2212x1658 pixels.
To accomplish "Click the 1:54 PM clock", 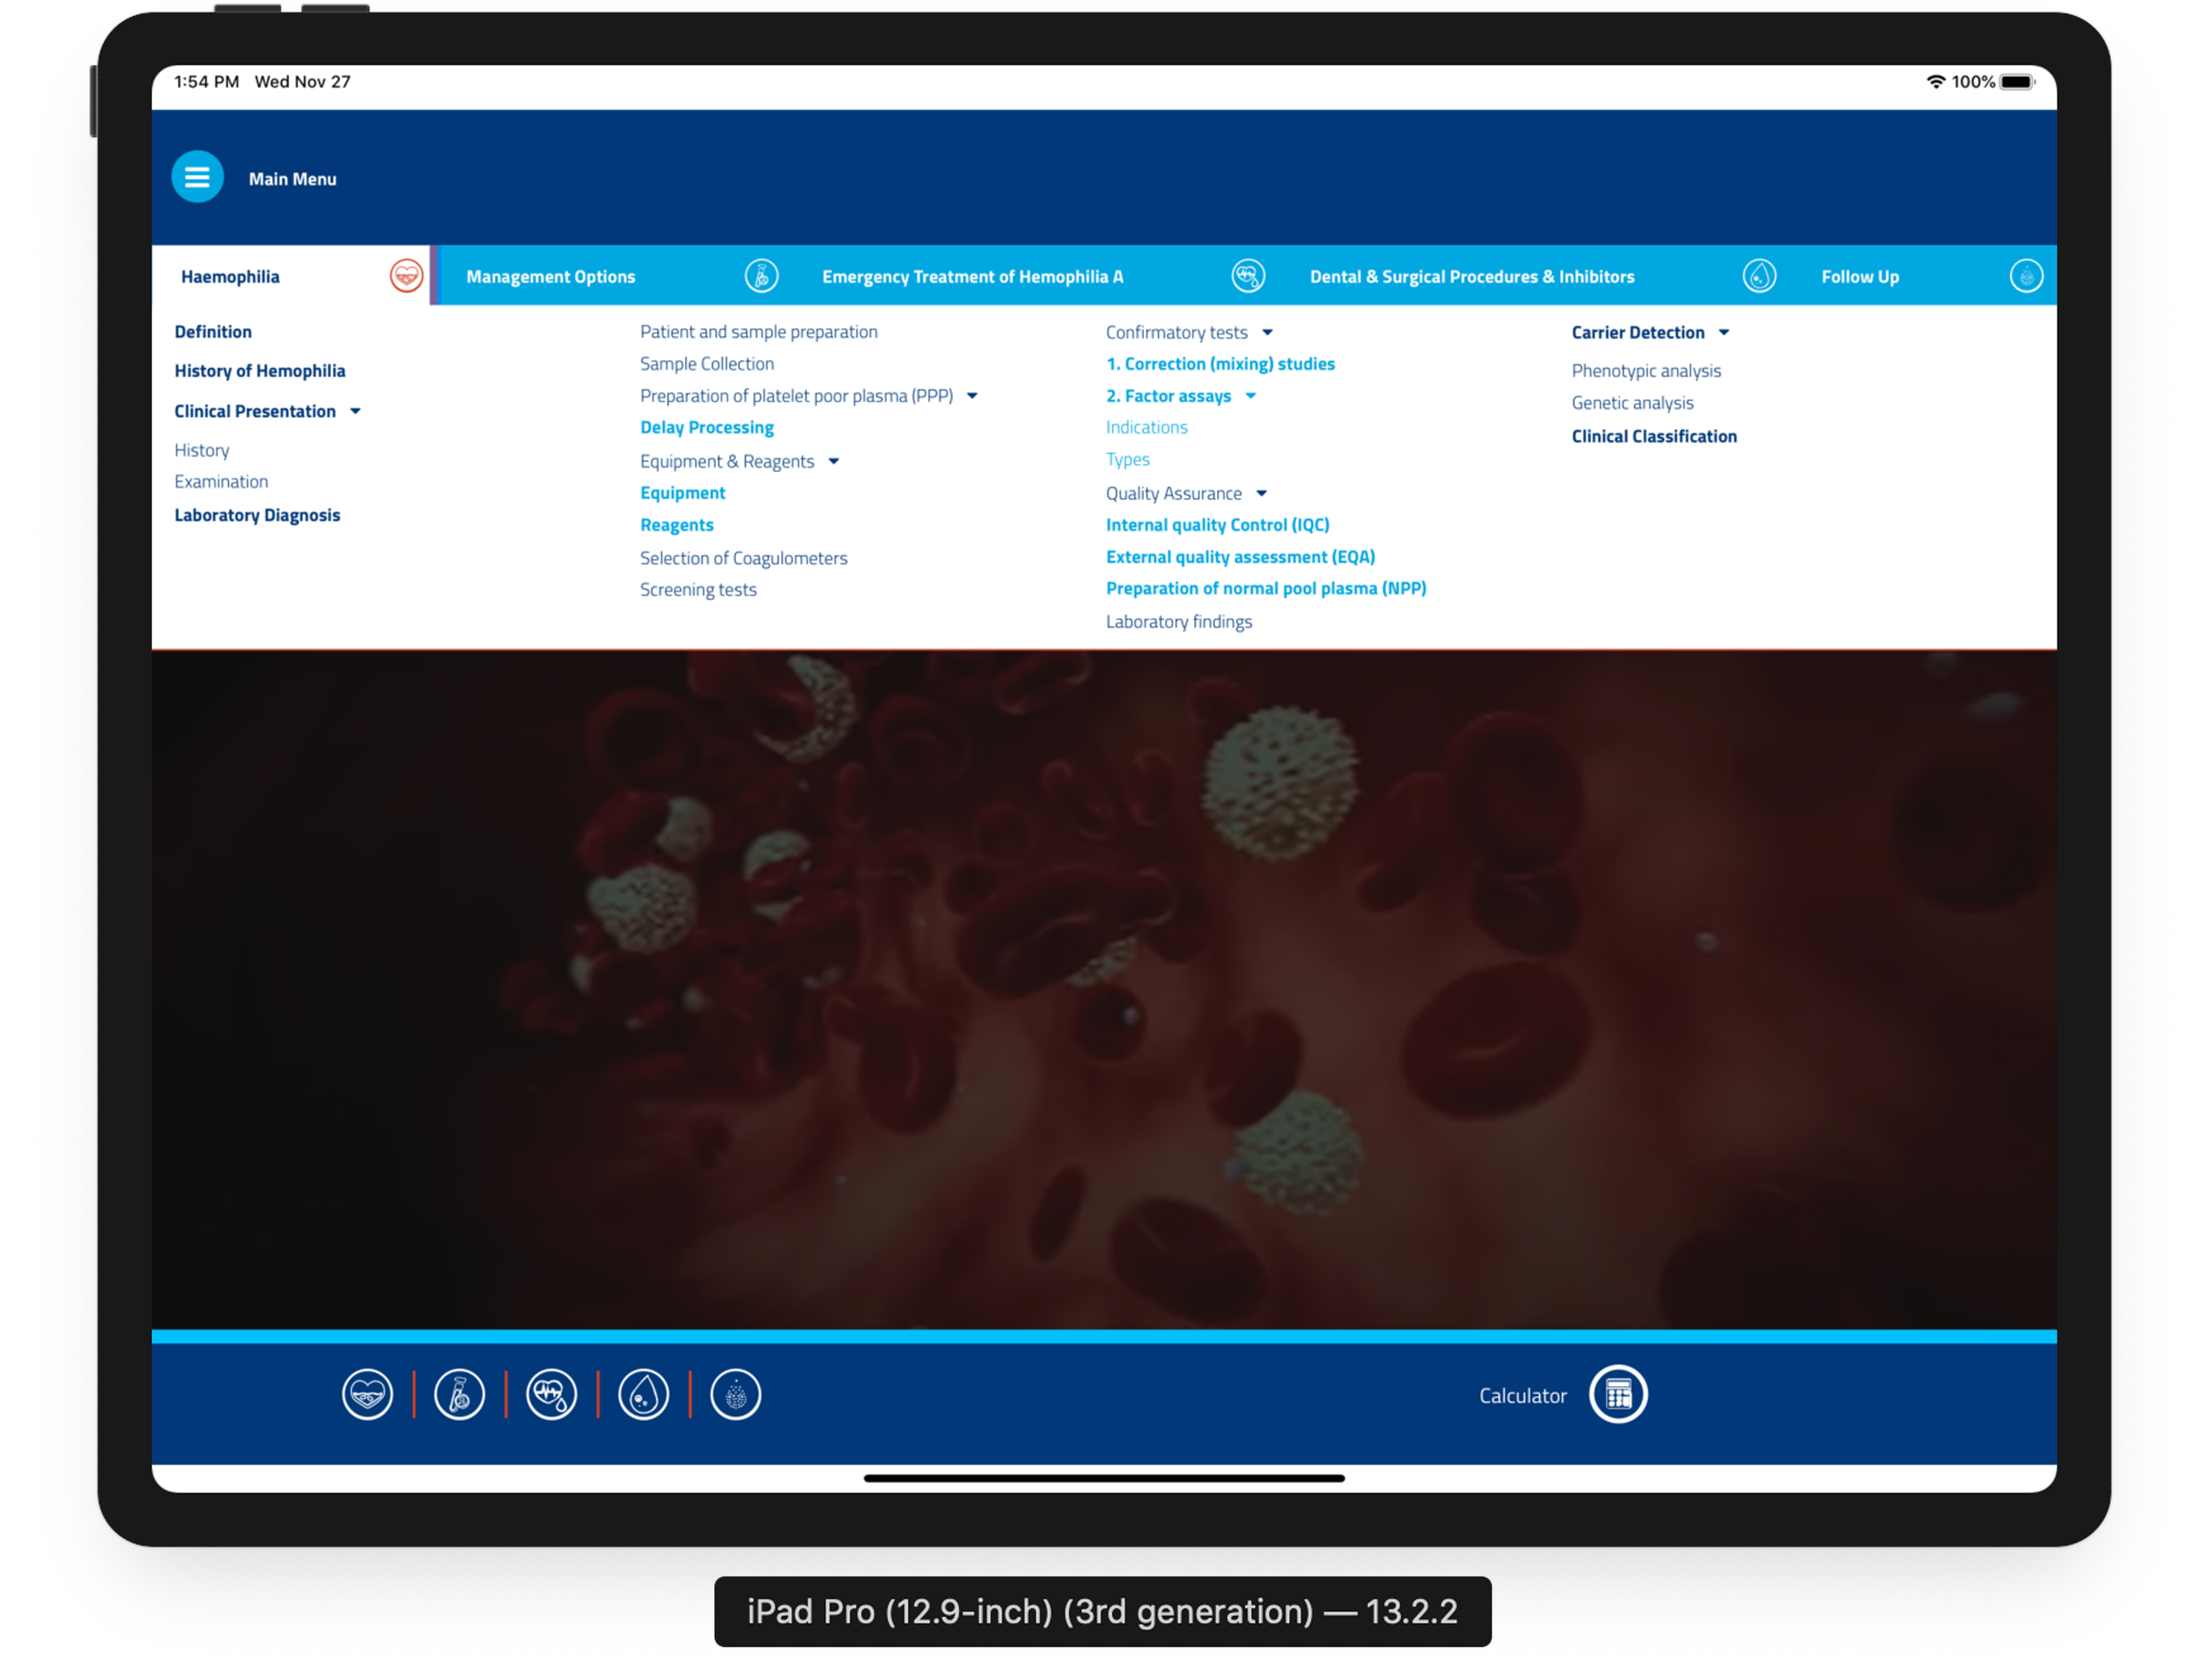I will (x=207, y=82).
